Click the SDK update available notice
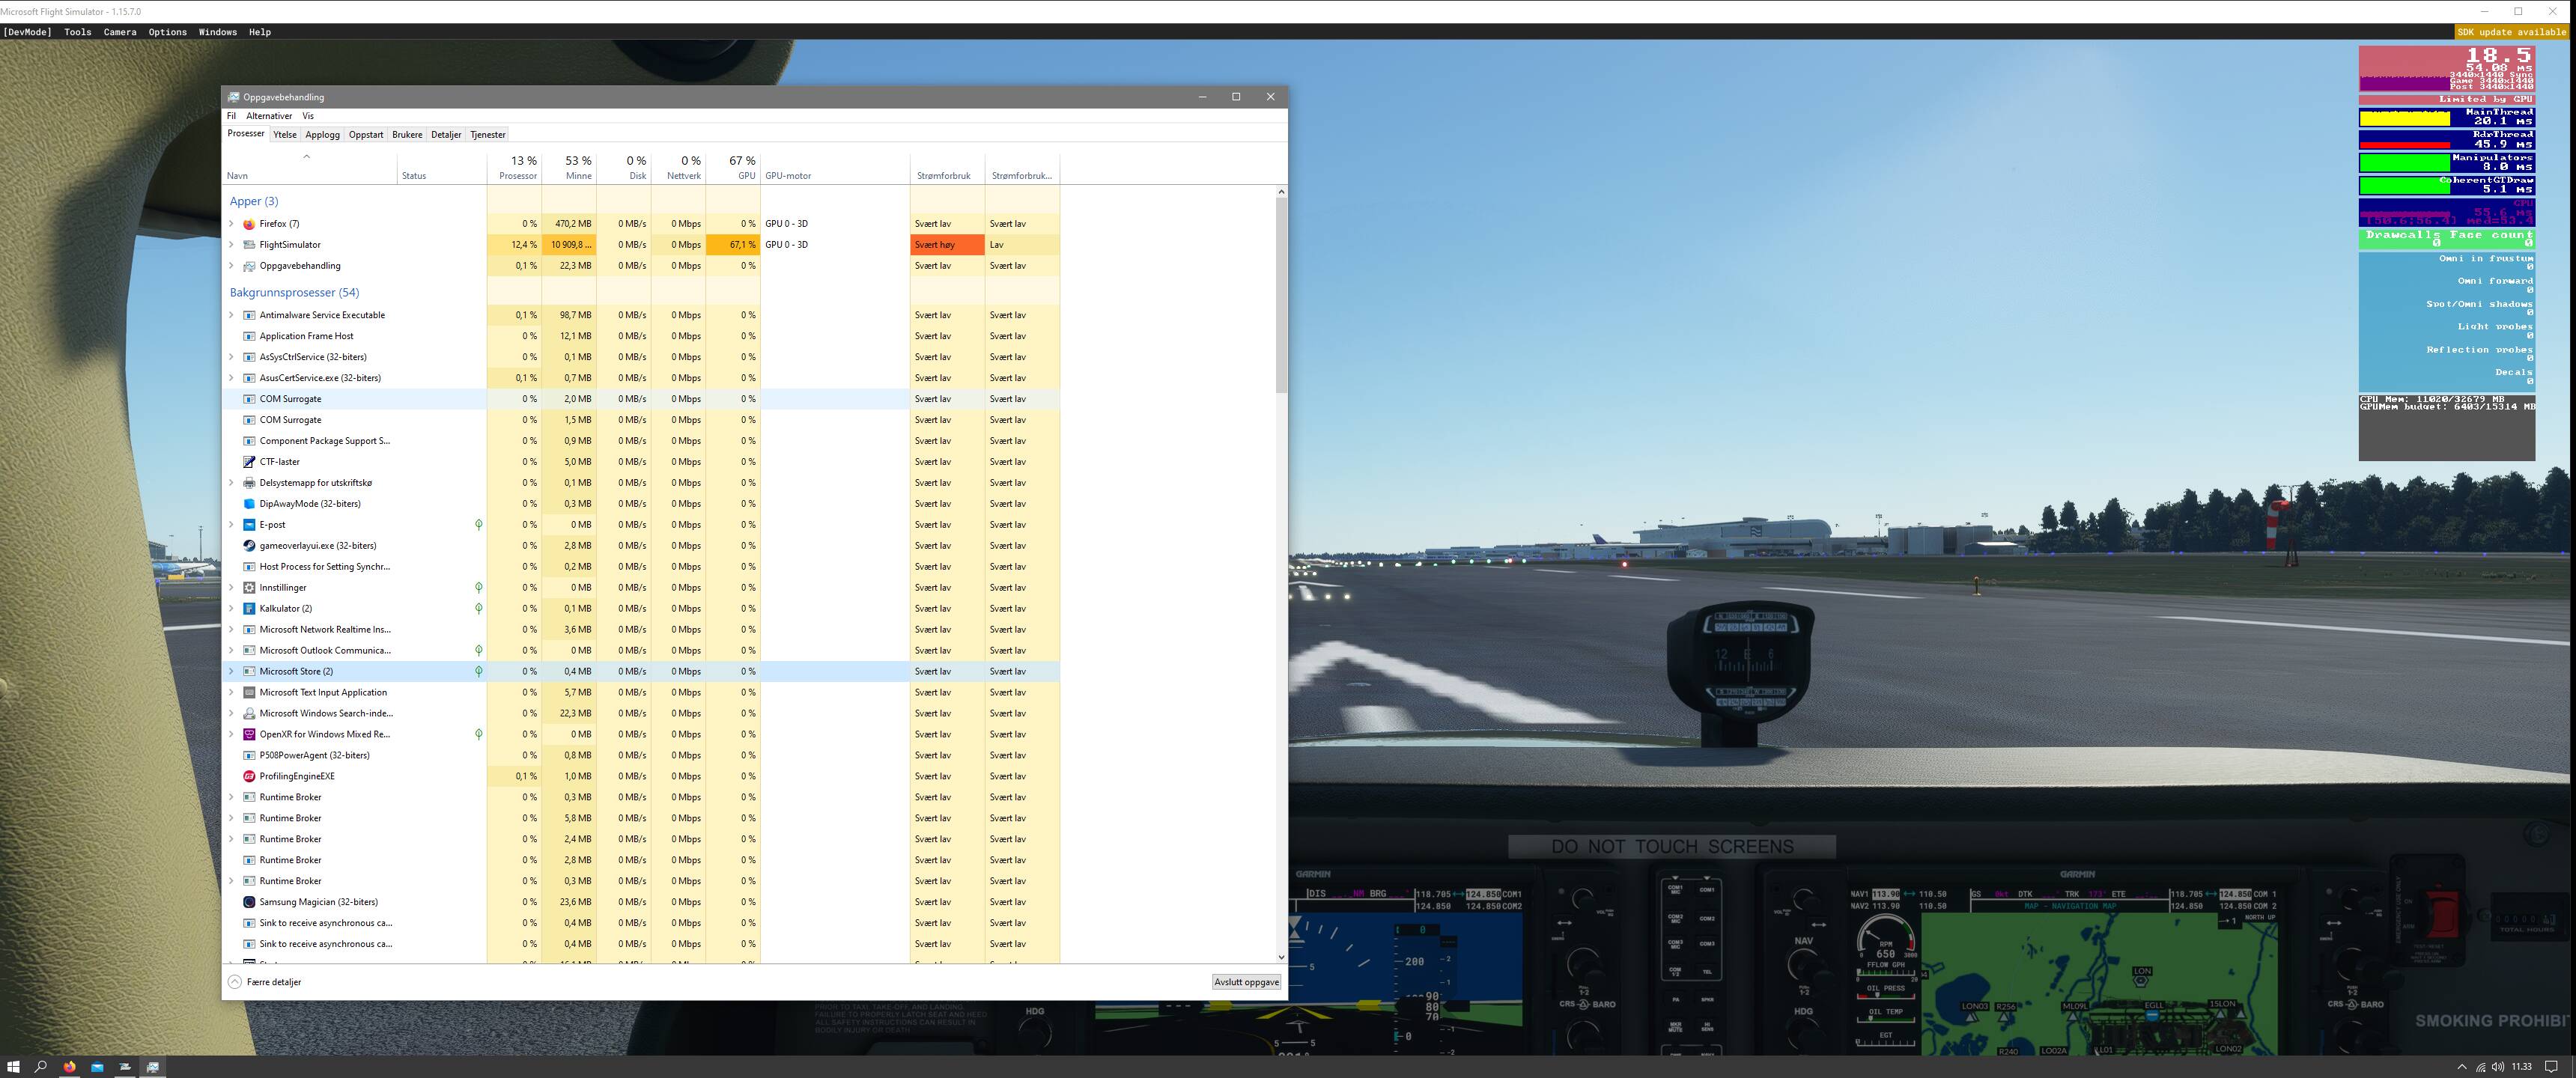The image size is (2576, 1078). click(2511, 32)
